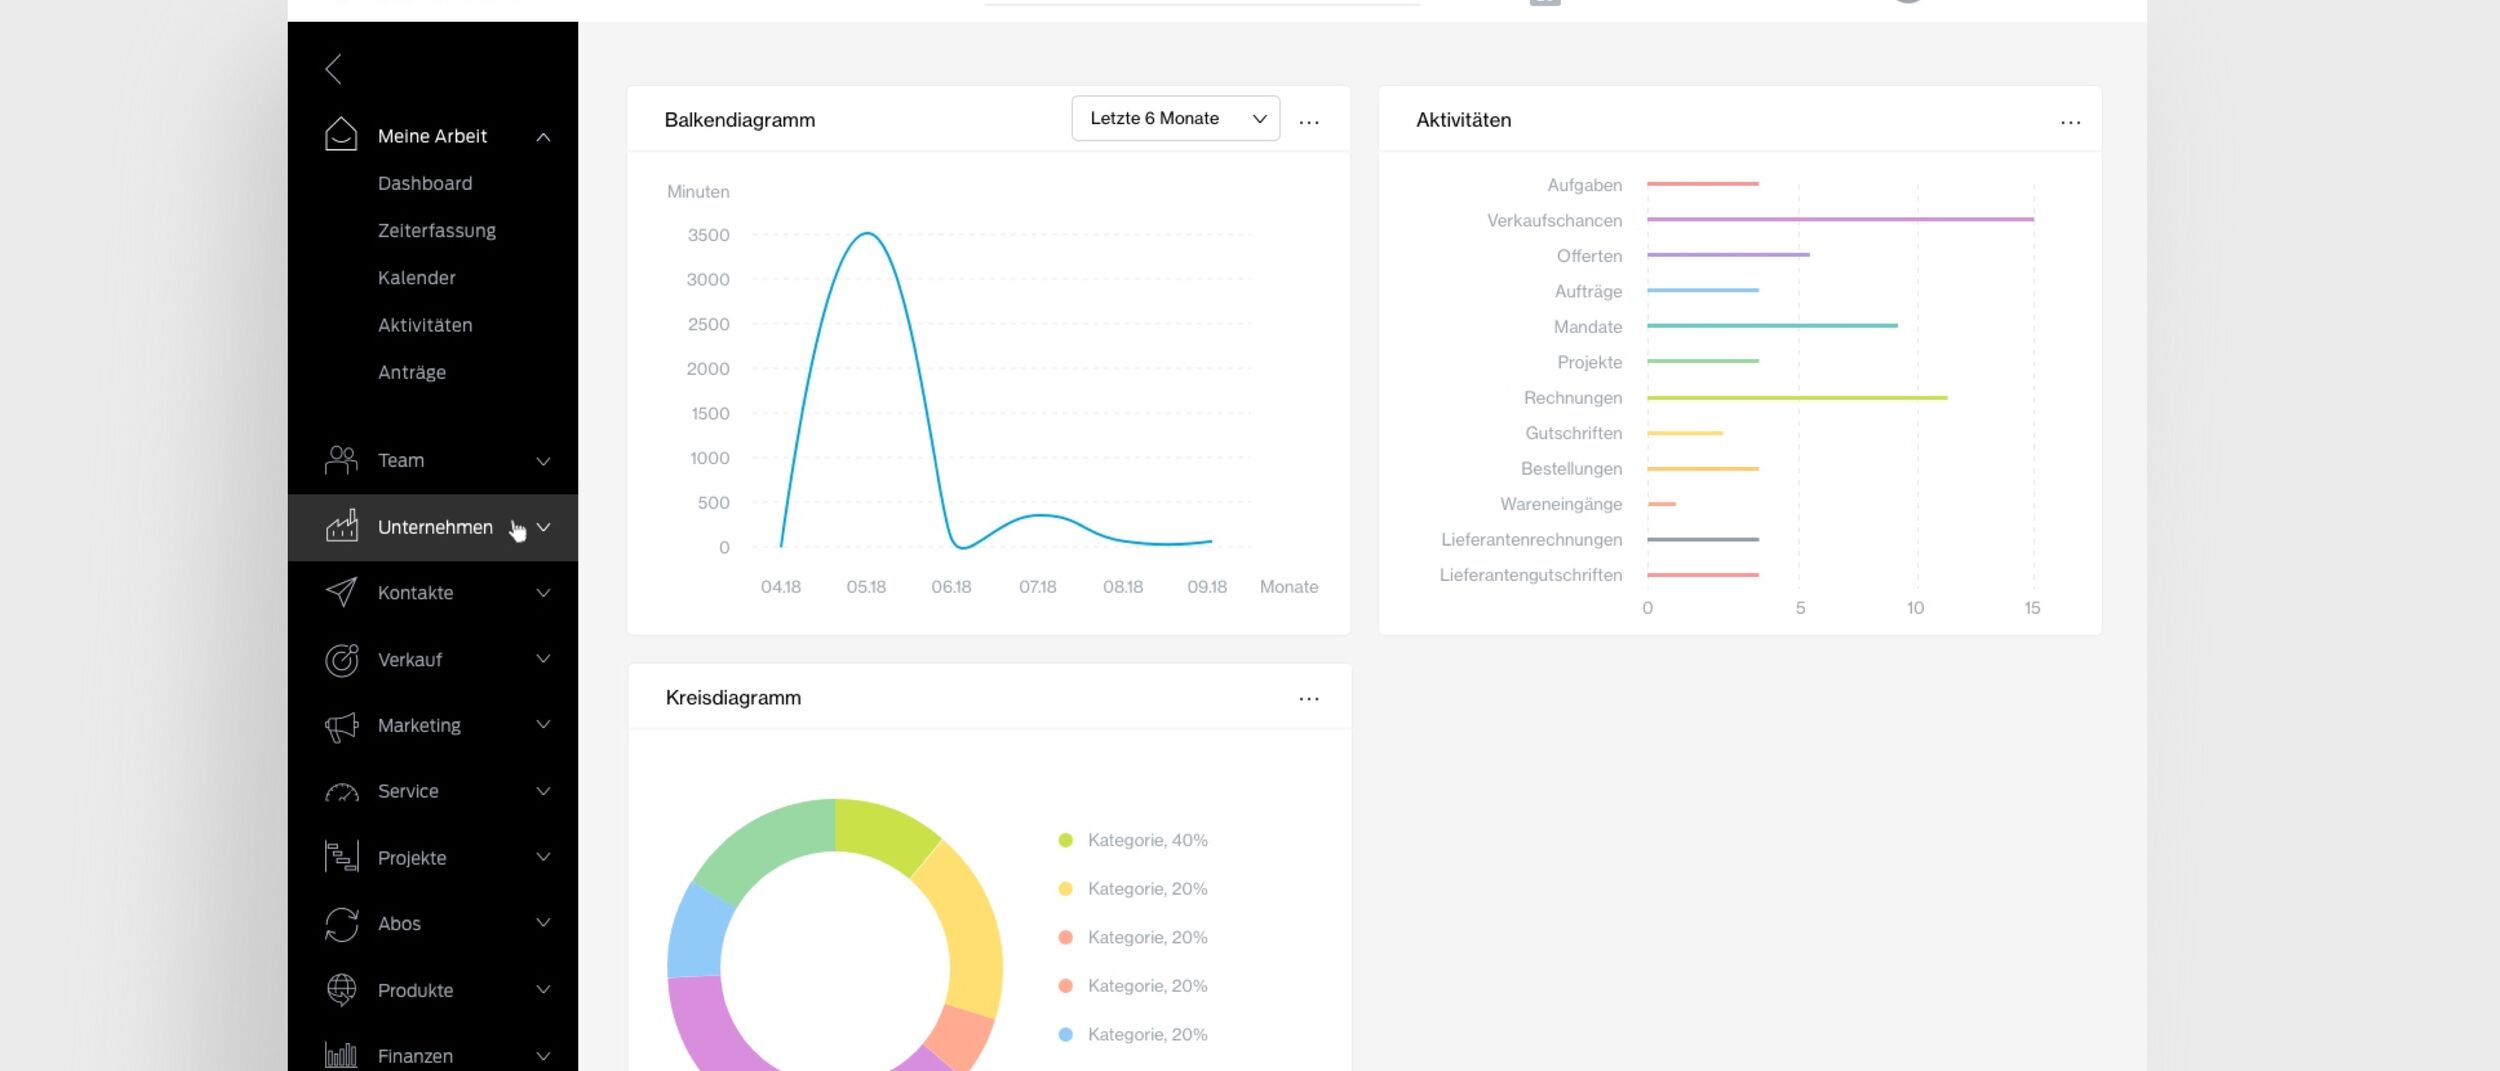This screenshot has width=2500, height=1071.
Task: Click the Balkendiagramm card title
Action: tap(739, 120)
